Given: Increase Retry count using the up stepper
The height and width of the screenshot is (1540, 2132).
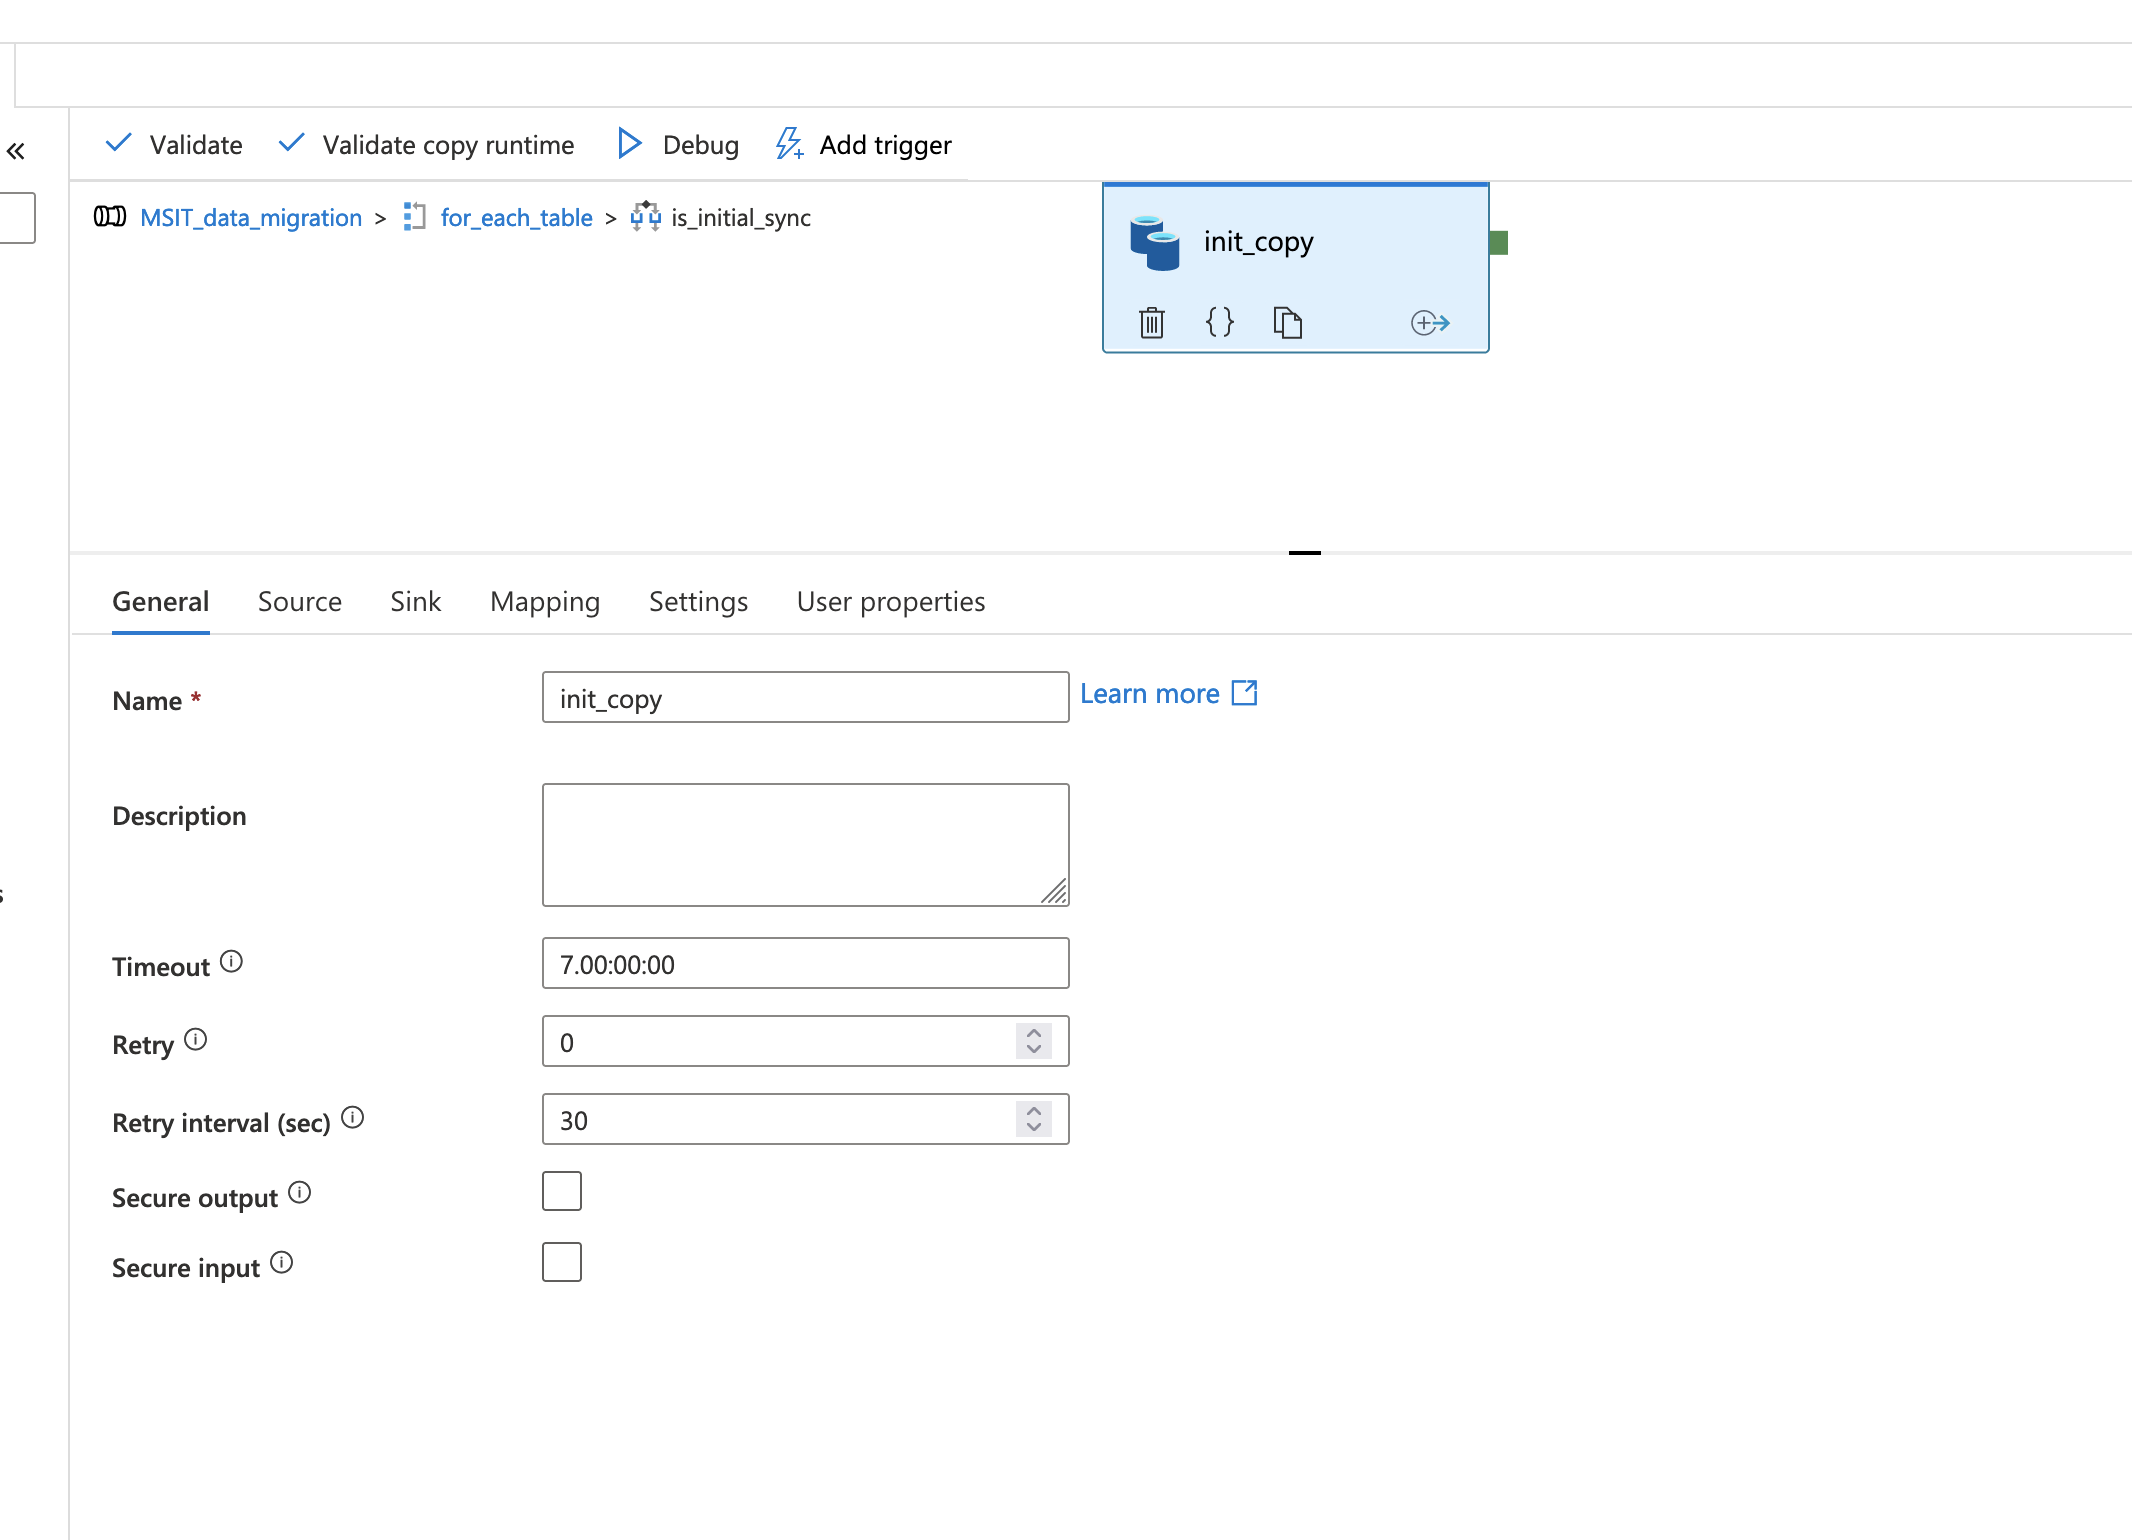Looking at the screenshot, I should 1034,1033.
